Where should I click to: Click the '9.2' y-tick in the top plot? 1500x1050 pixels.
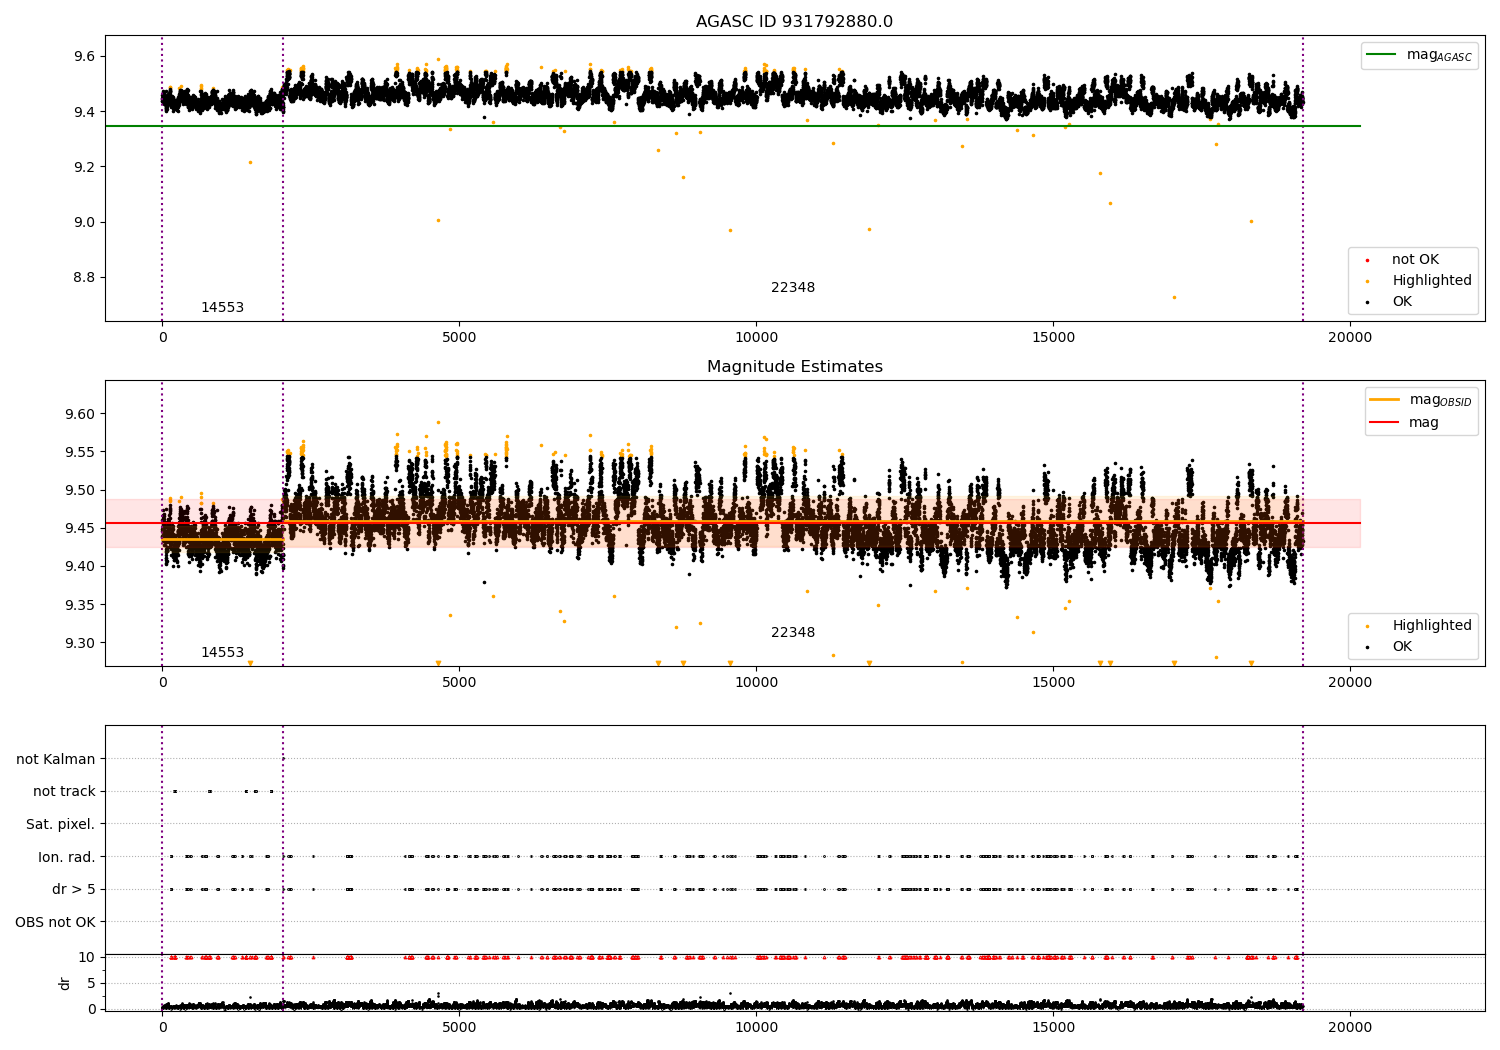[85, 167]
